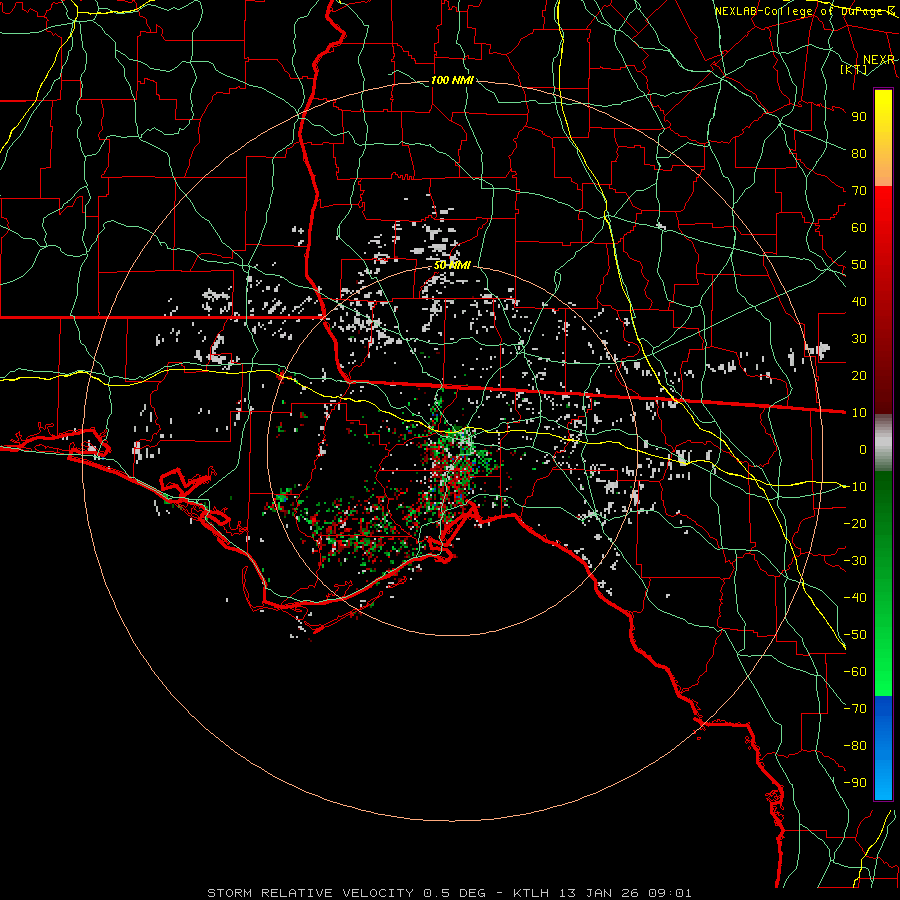Click the 0 value on velocity scale
The image size is (900, 900).
pos(863,450)
